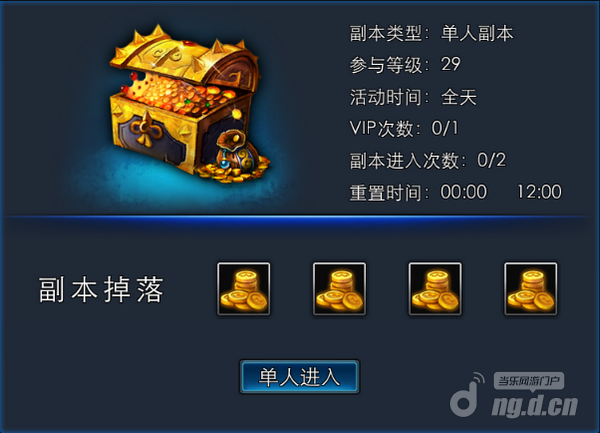Image resolution: width=600 pixels, height=433 pixels.
Task: Click the 单人进入 button
Action: tap(299, 376)
